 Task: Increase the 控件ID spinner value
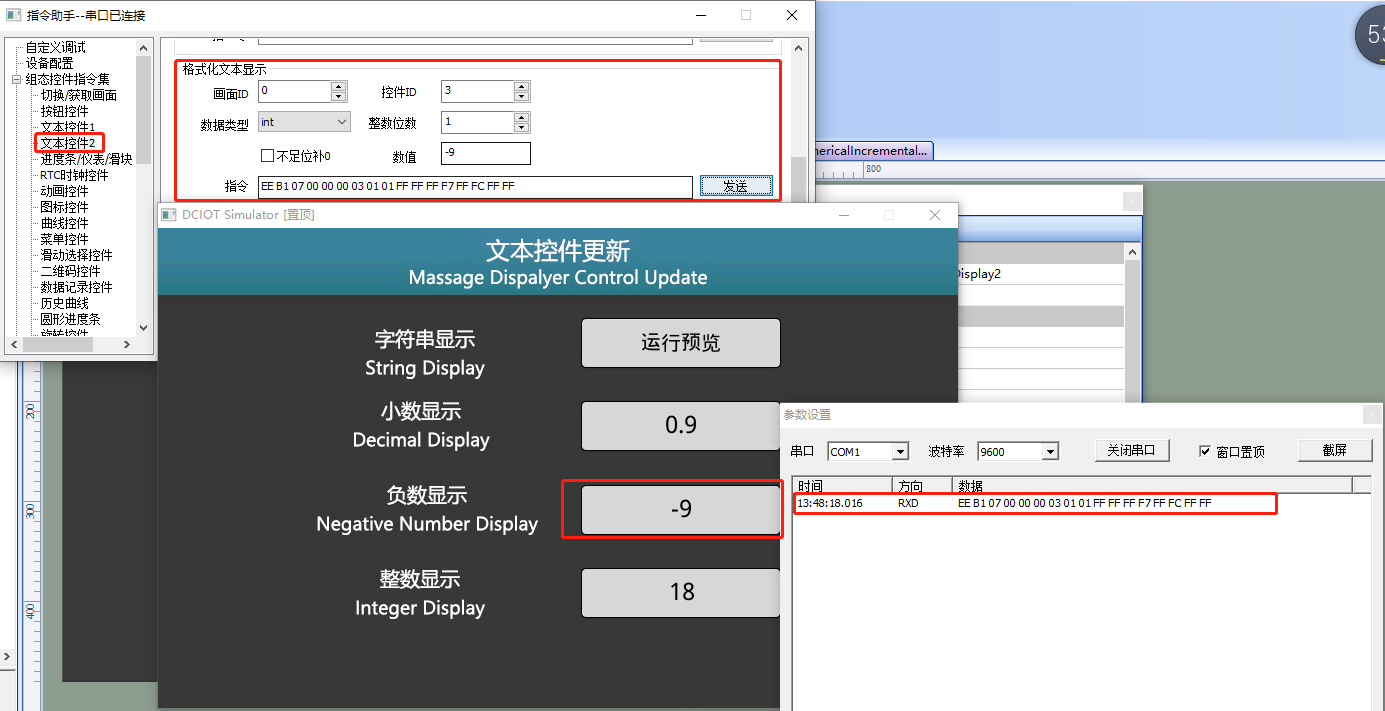click(x=521, y=86)
